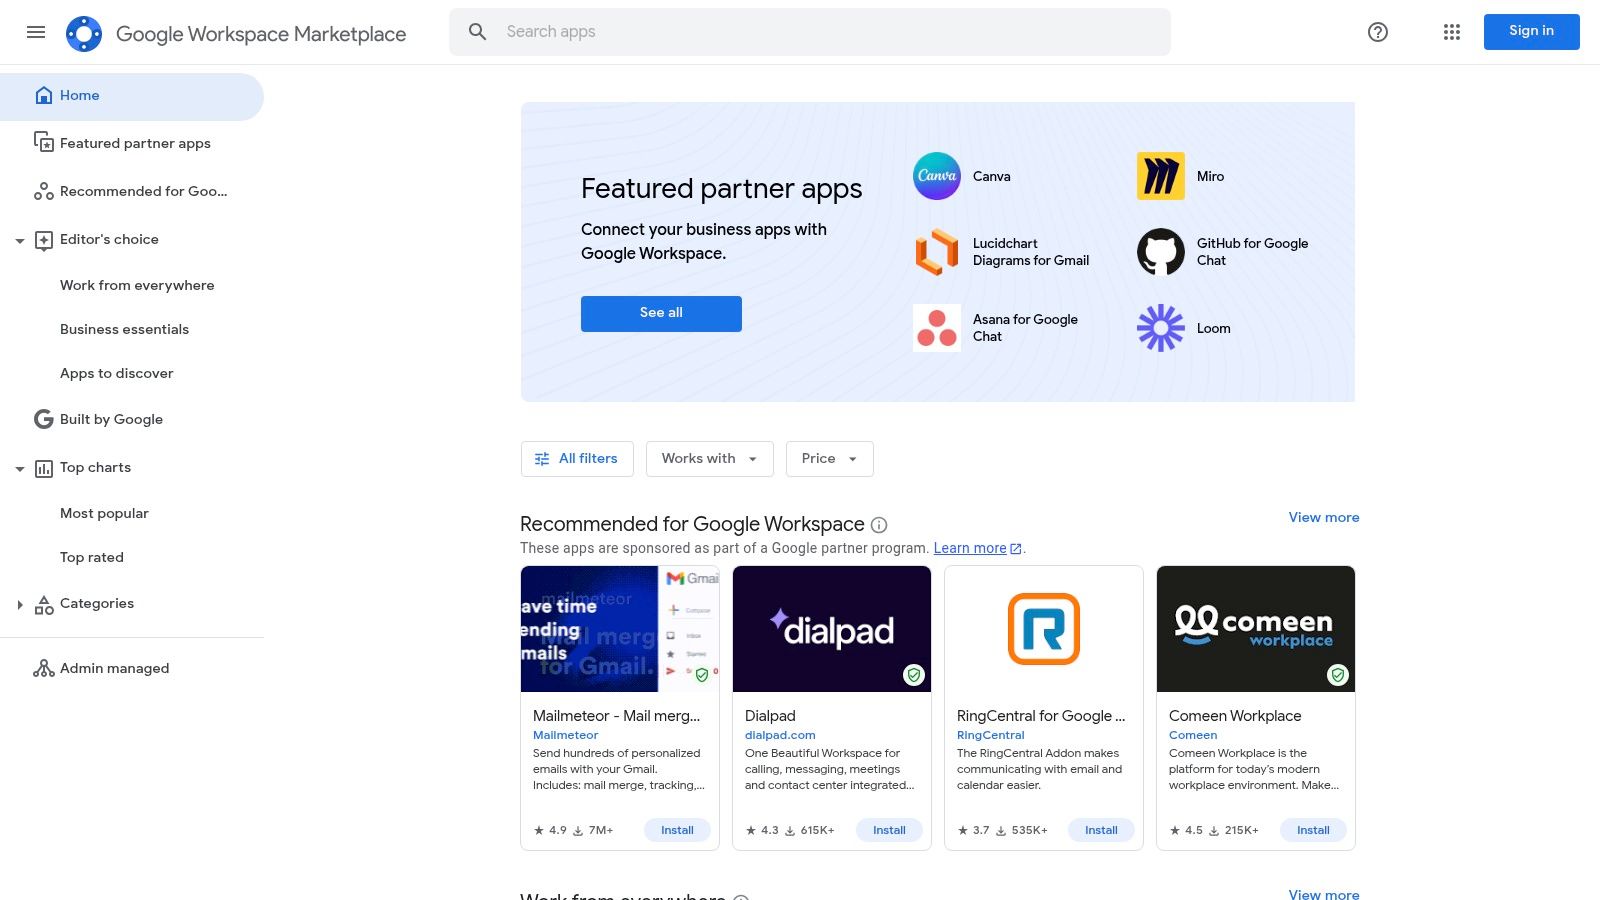The width and height of the screenshot is (1600, 900).
Task: Install Mailmeteor app
Action: (677, 830)
